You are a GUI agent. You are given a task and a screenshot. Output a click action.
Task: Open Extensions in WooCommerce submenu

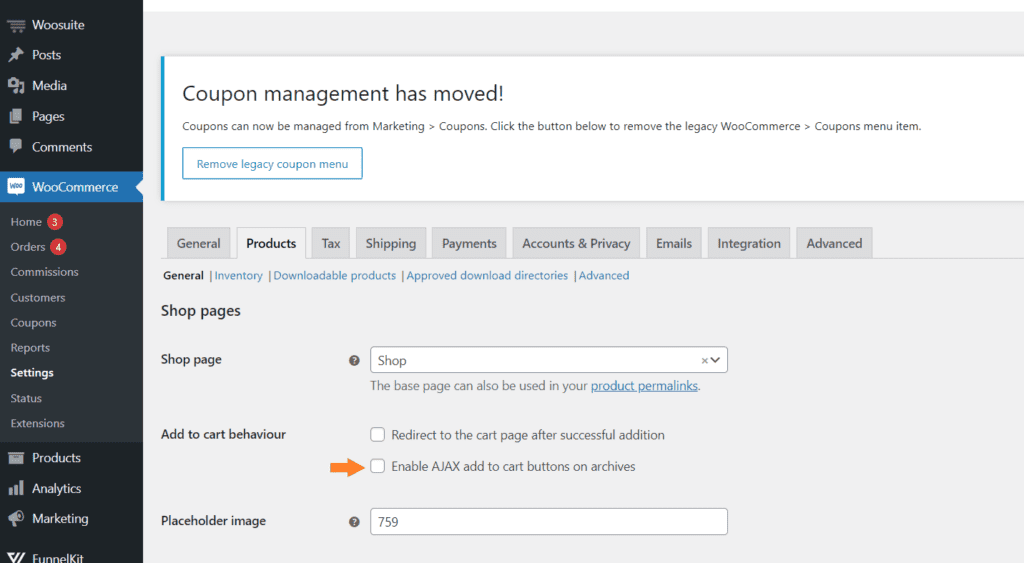(x=37, y=423)
